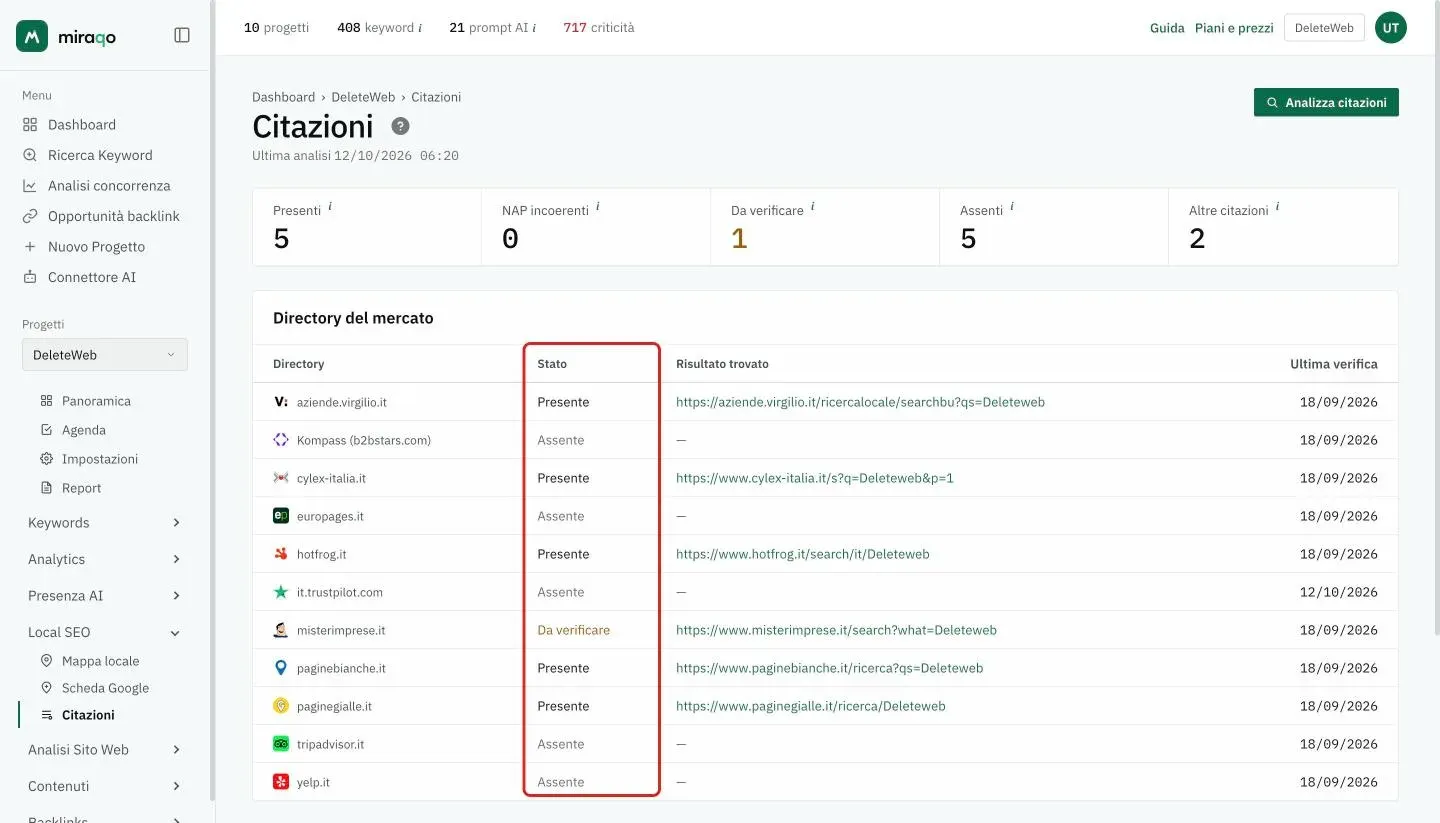Click the 12/10/2026 date in Trustpilot row
Image resolution: width=1440 pixels, height=823 pixels.
[x=1339, y=592]
